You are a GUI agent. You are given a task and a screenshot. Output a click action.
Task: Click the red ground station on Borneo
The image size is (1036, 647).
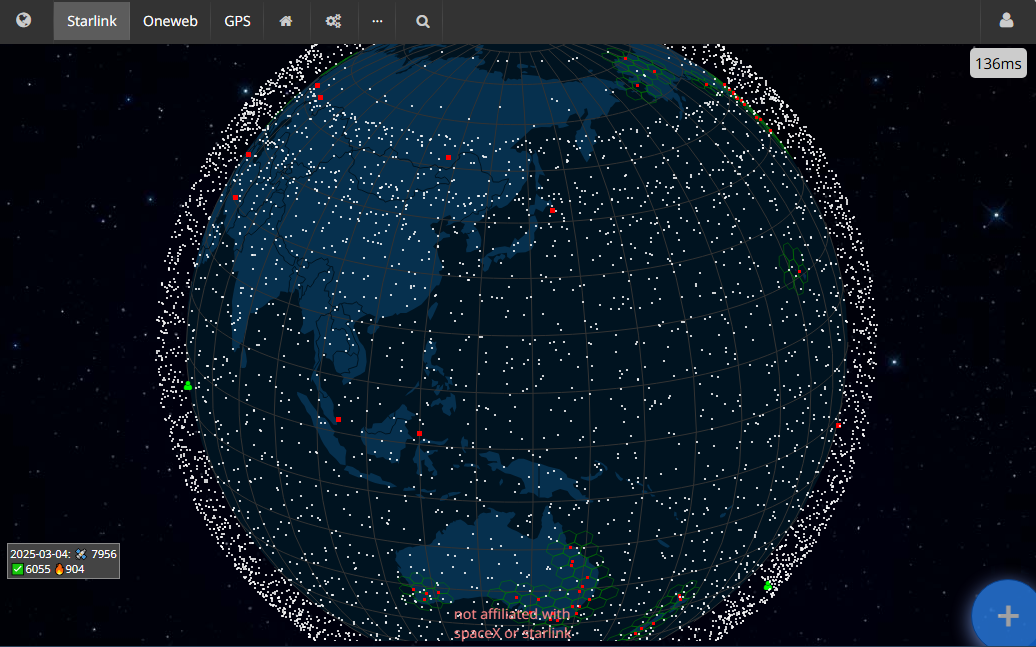[x=420, y=434]
